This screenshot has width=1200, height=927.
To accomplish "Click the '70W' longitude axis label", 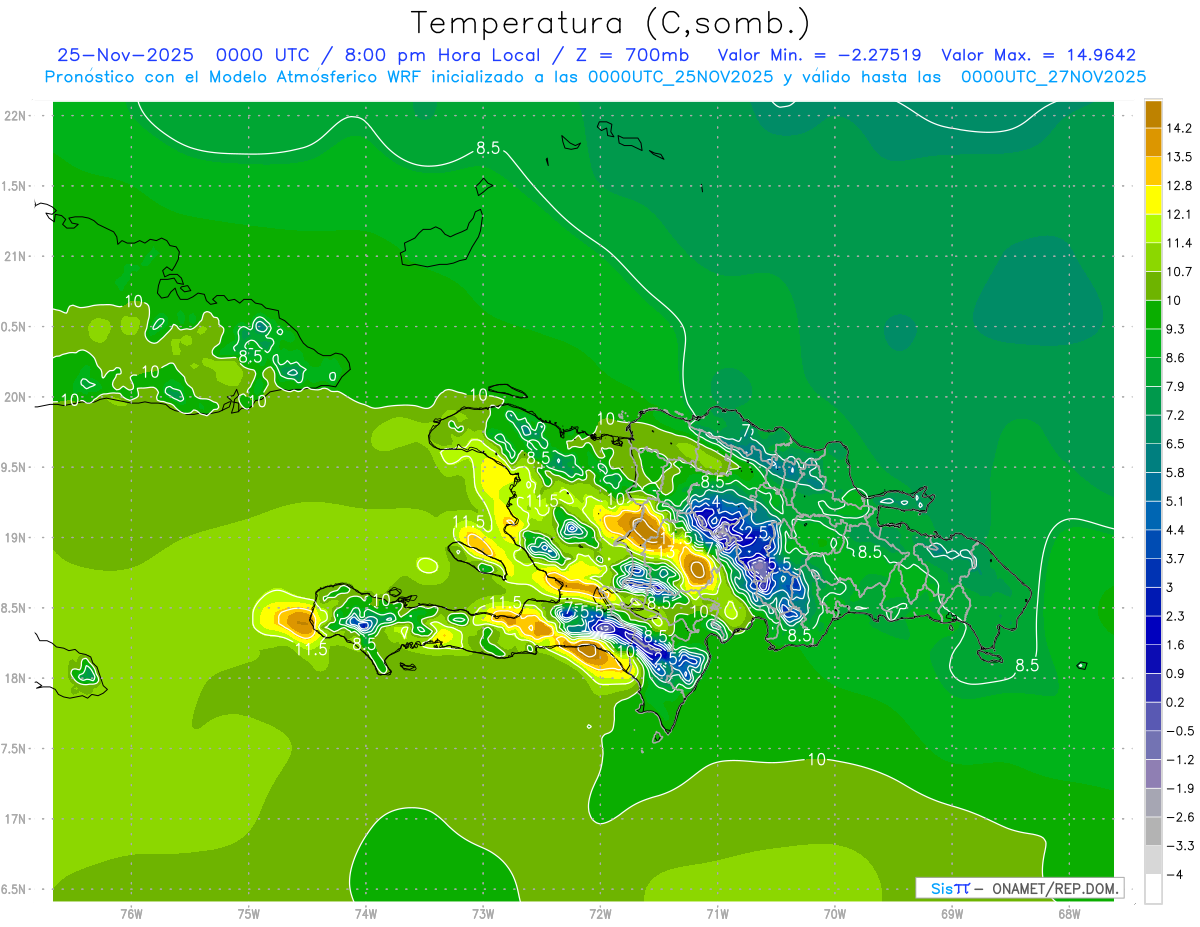I will tap(835, 915).
